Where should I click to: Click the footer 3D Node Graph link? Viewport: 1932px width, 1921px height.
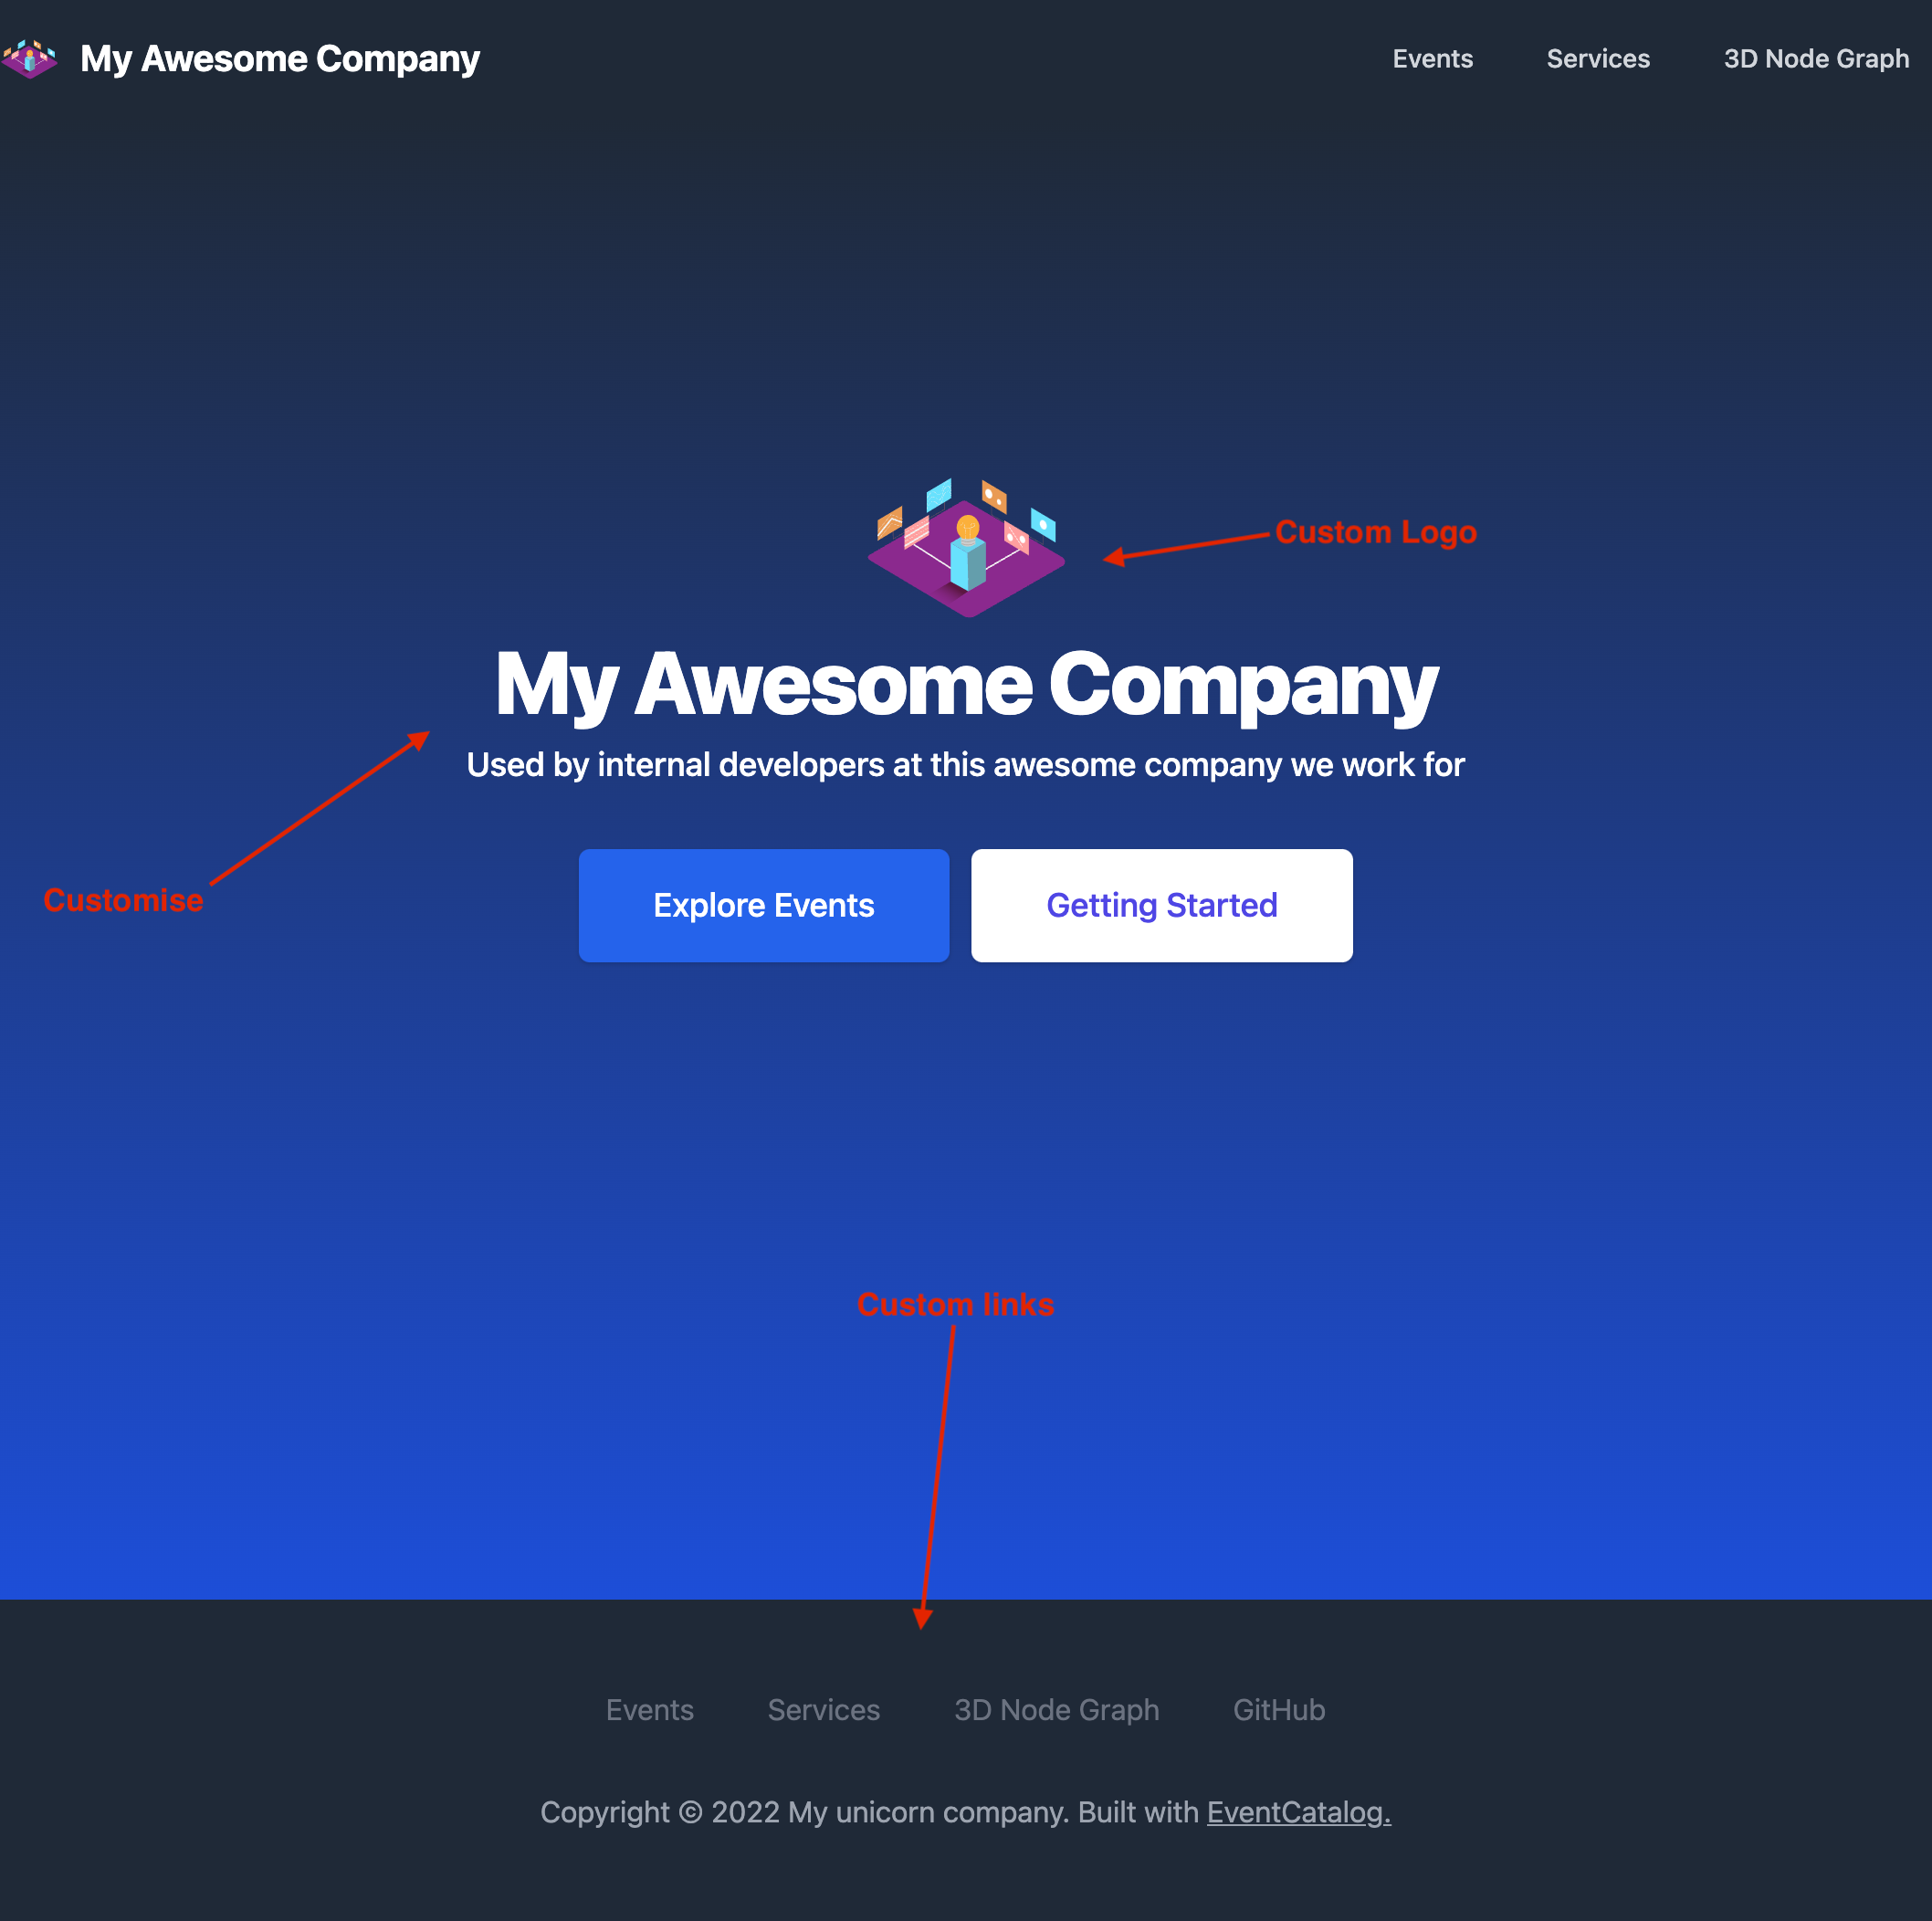[x=1055, y=1710]
